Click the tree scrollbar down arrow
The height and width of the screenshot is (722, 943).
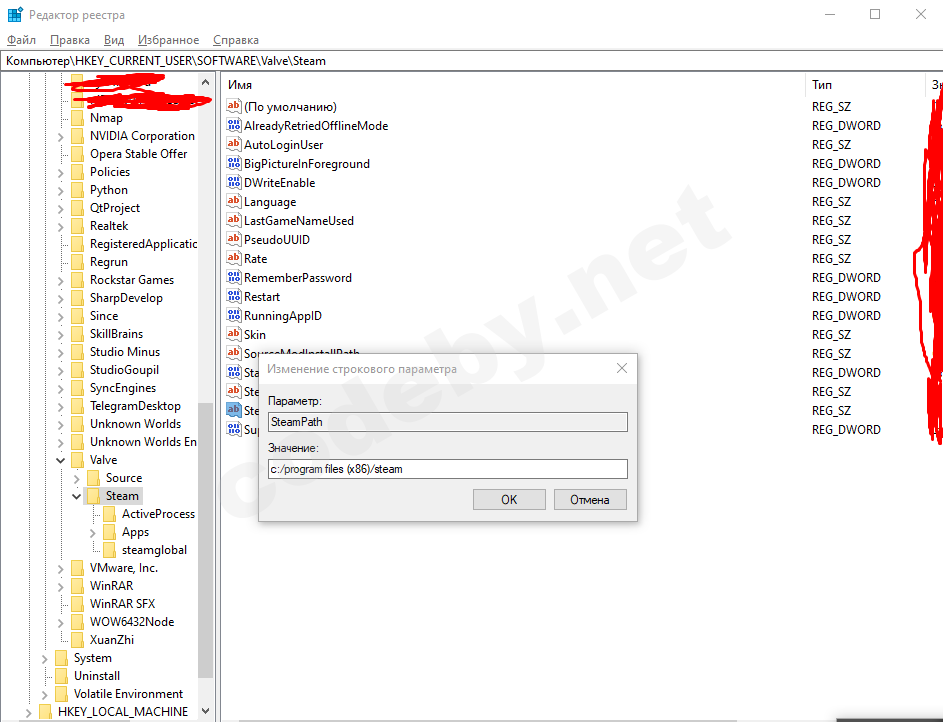[x=206, y=711]
